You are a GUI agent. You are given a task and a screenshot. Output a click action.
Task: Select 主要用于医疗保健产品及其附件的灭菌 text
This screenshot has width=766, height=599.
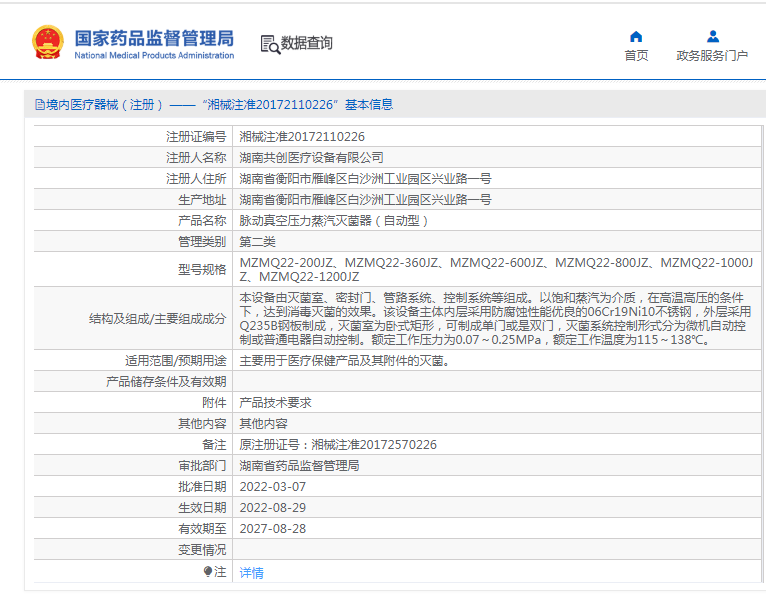(344, 361)
